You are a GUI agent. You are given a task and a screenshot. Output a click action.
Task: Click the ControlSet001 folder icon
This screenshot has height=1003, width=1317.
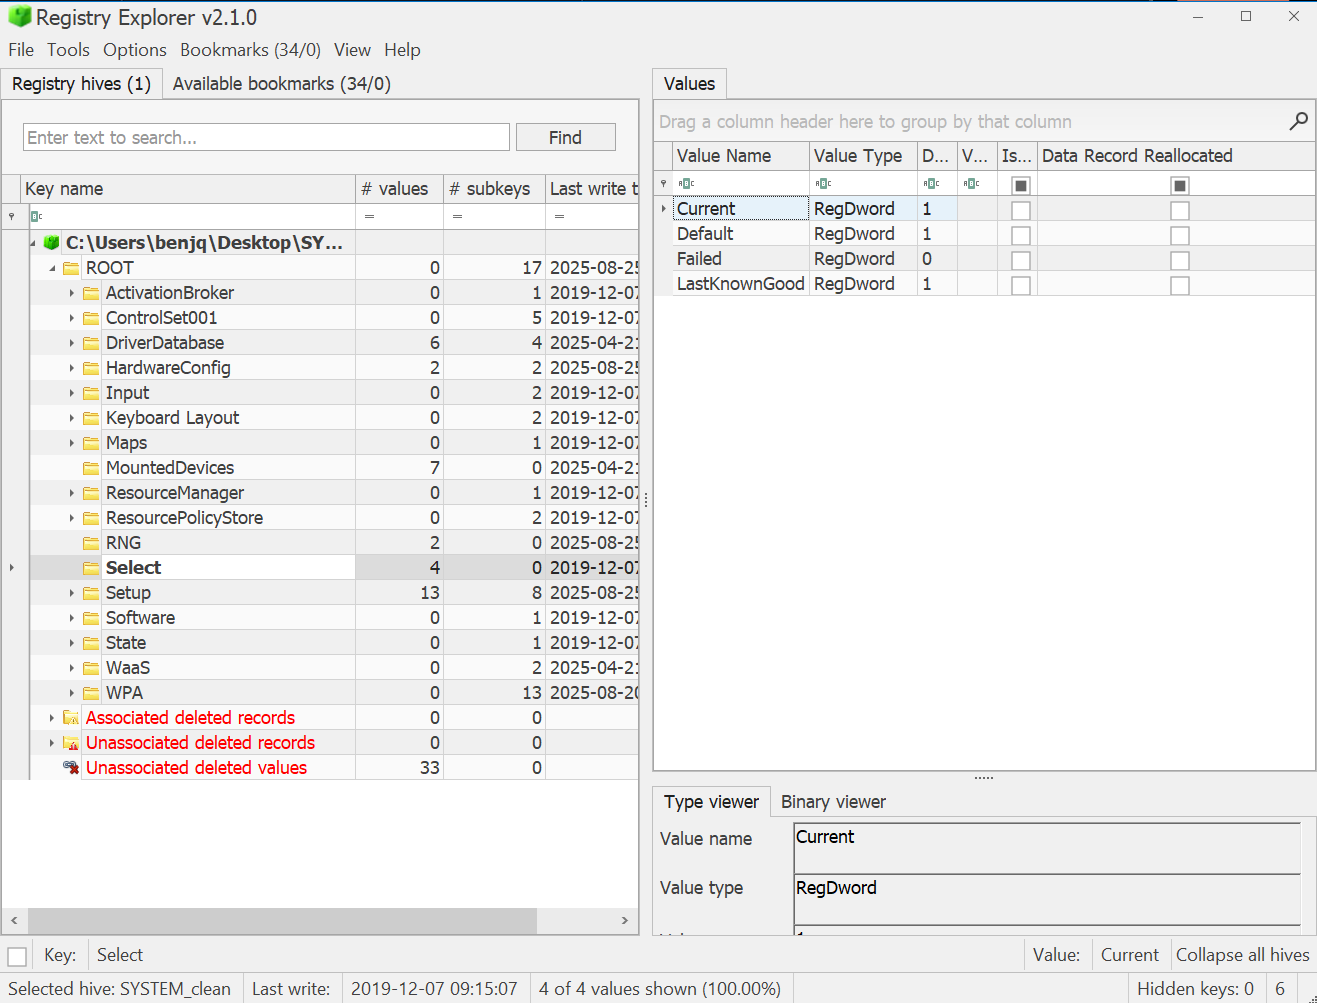click(x=91, y=318)
